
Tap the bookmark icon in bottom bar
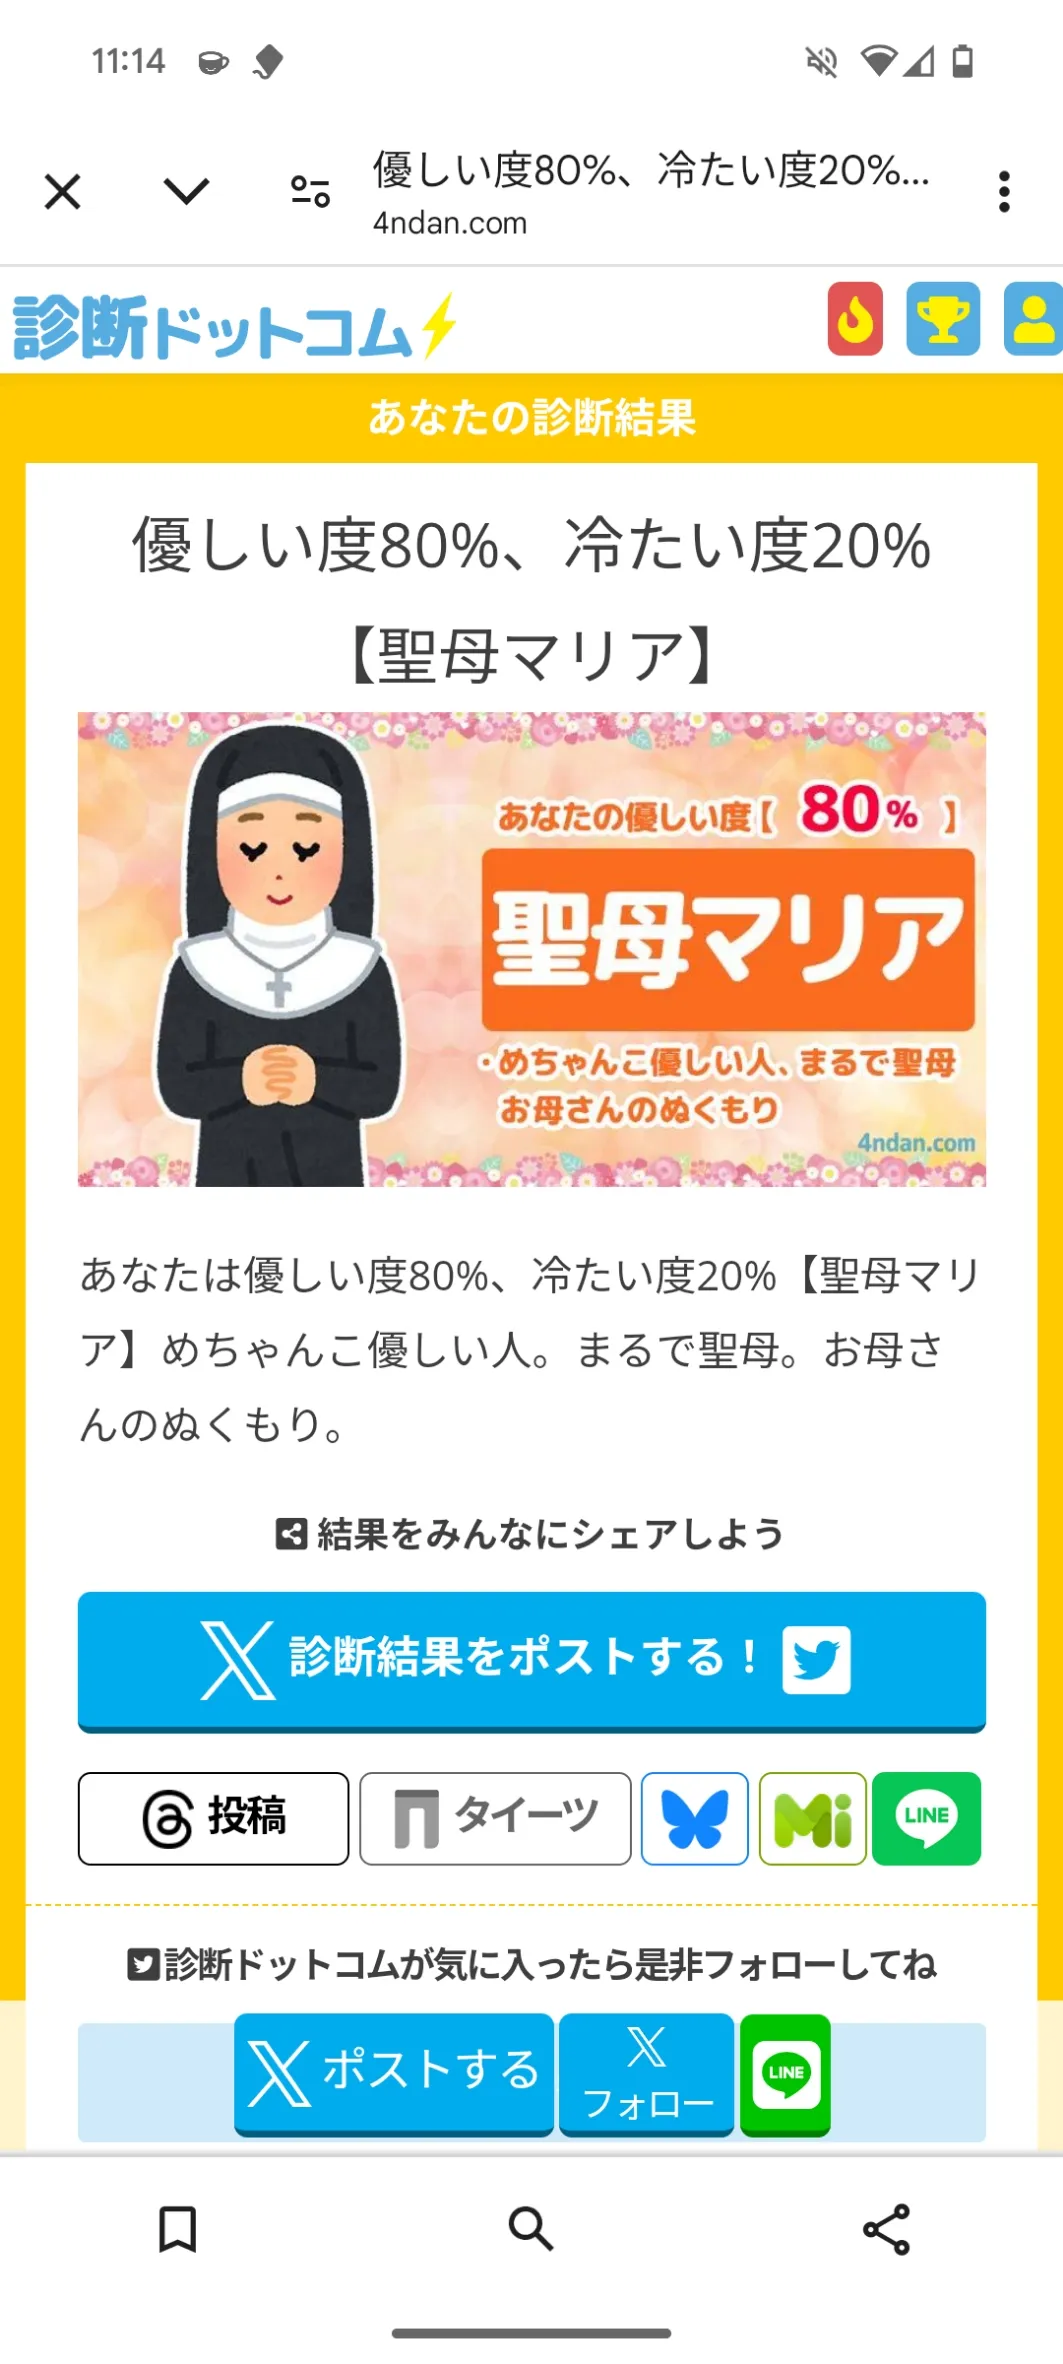pos(178,2229)
